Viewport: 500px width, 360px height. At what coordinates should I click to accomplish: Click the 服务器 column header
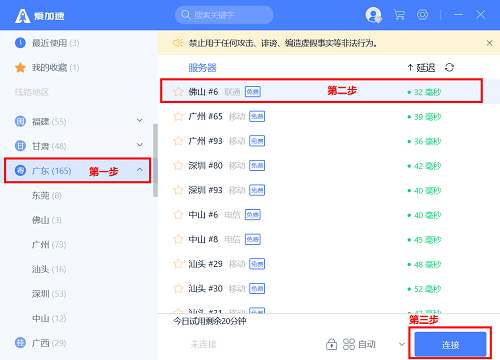[202, 68]
